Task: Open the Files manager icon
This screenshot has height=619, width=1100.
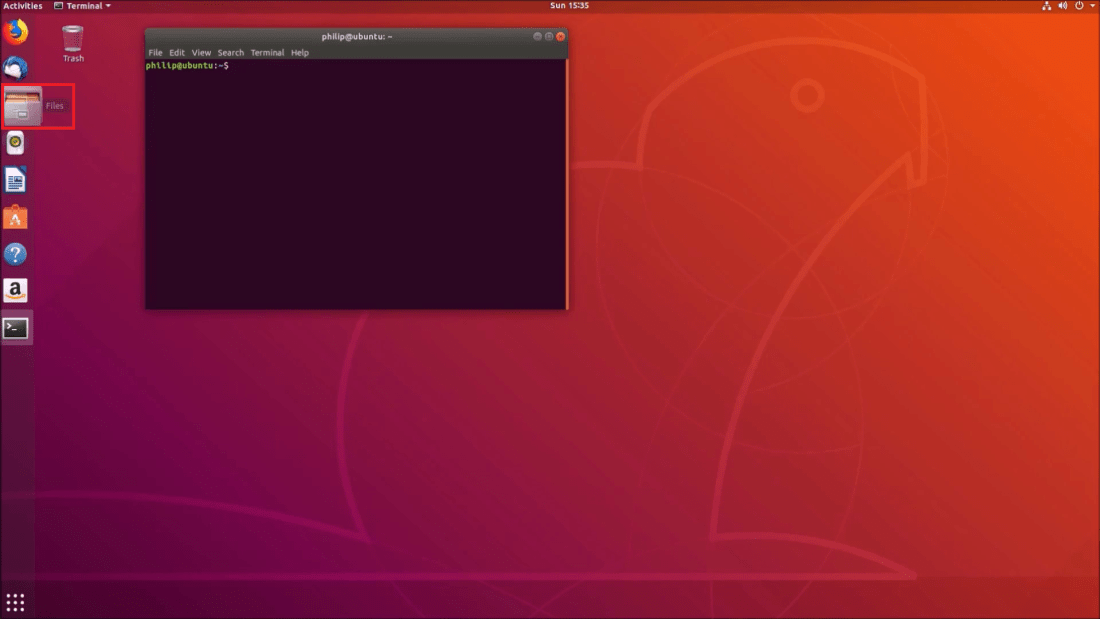Action: coord(23,106)
